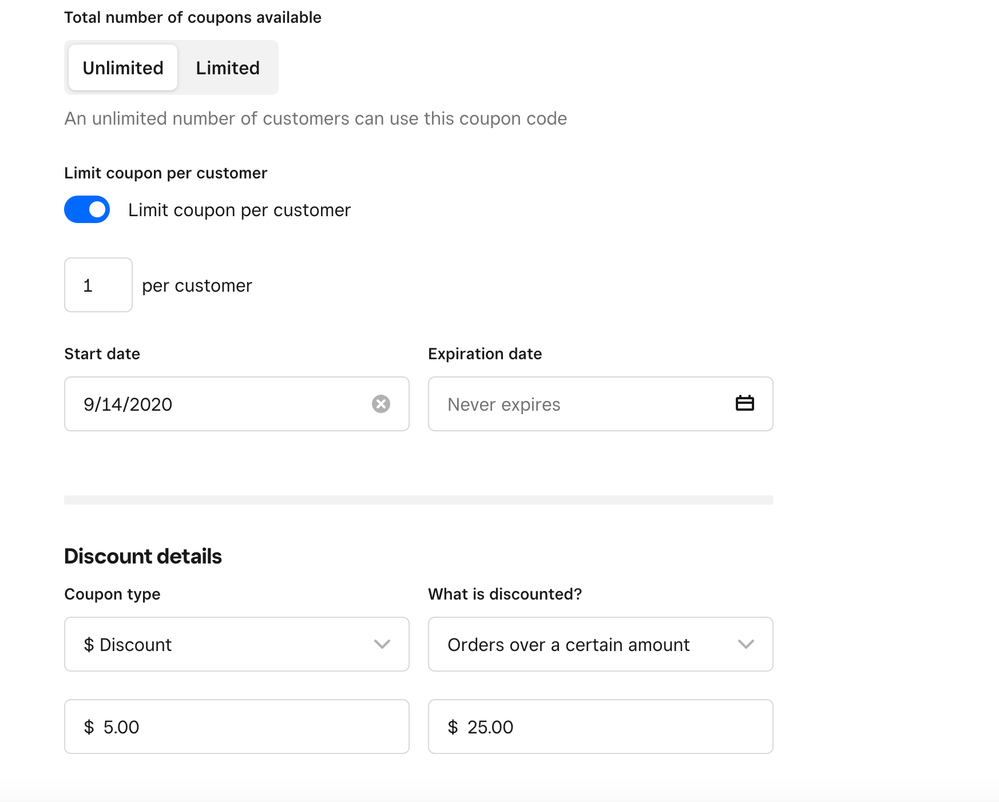Click the Coupon type chevron arrow

coord(382,644)
